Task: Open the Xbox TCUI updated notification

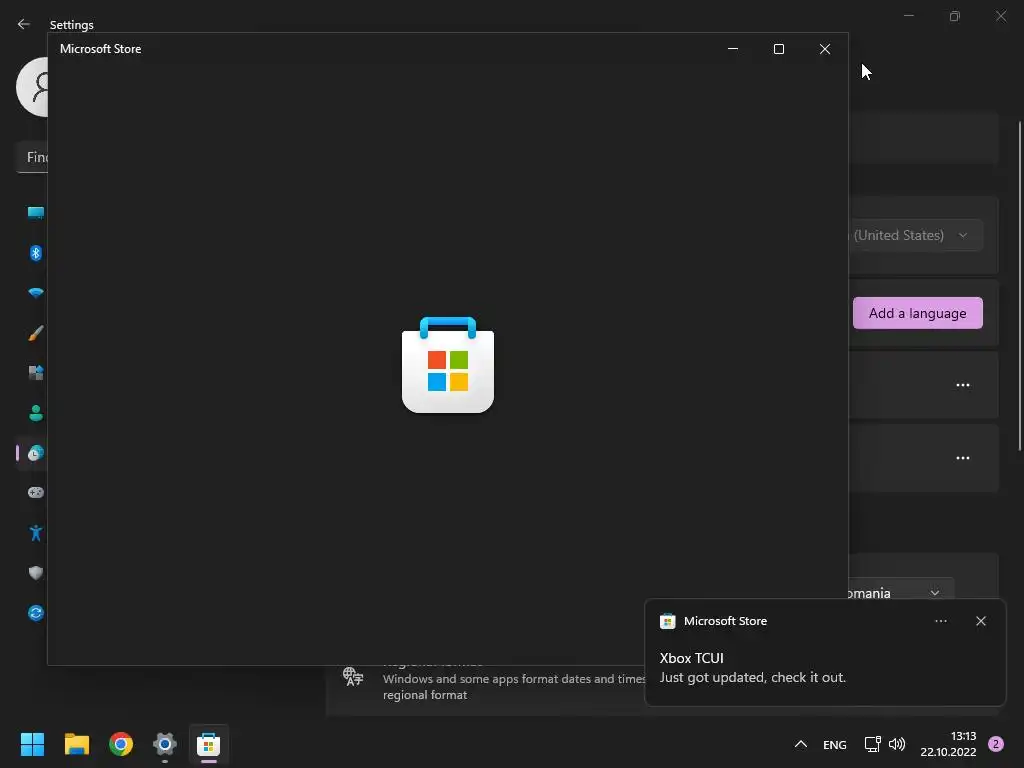Action: pyautogui.click(x=825, y=652)
